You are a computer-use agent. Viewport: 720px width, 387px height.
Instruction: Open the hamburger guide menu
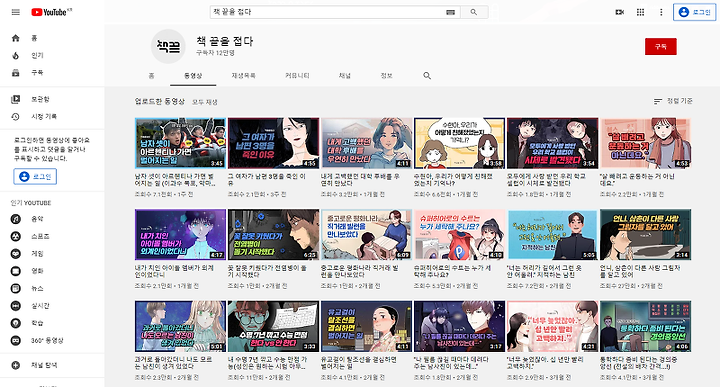click(16, 12)
